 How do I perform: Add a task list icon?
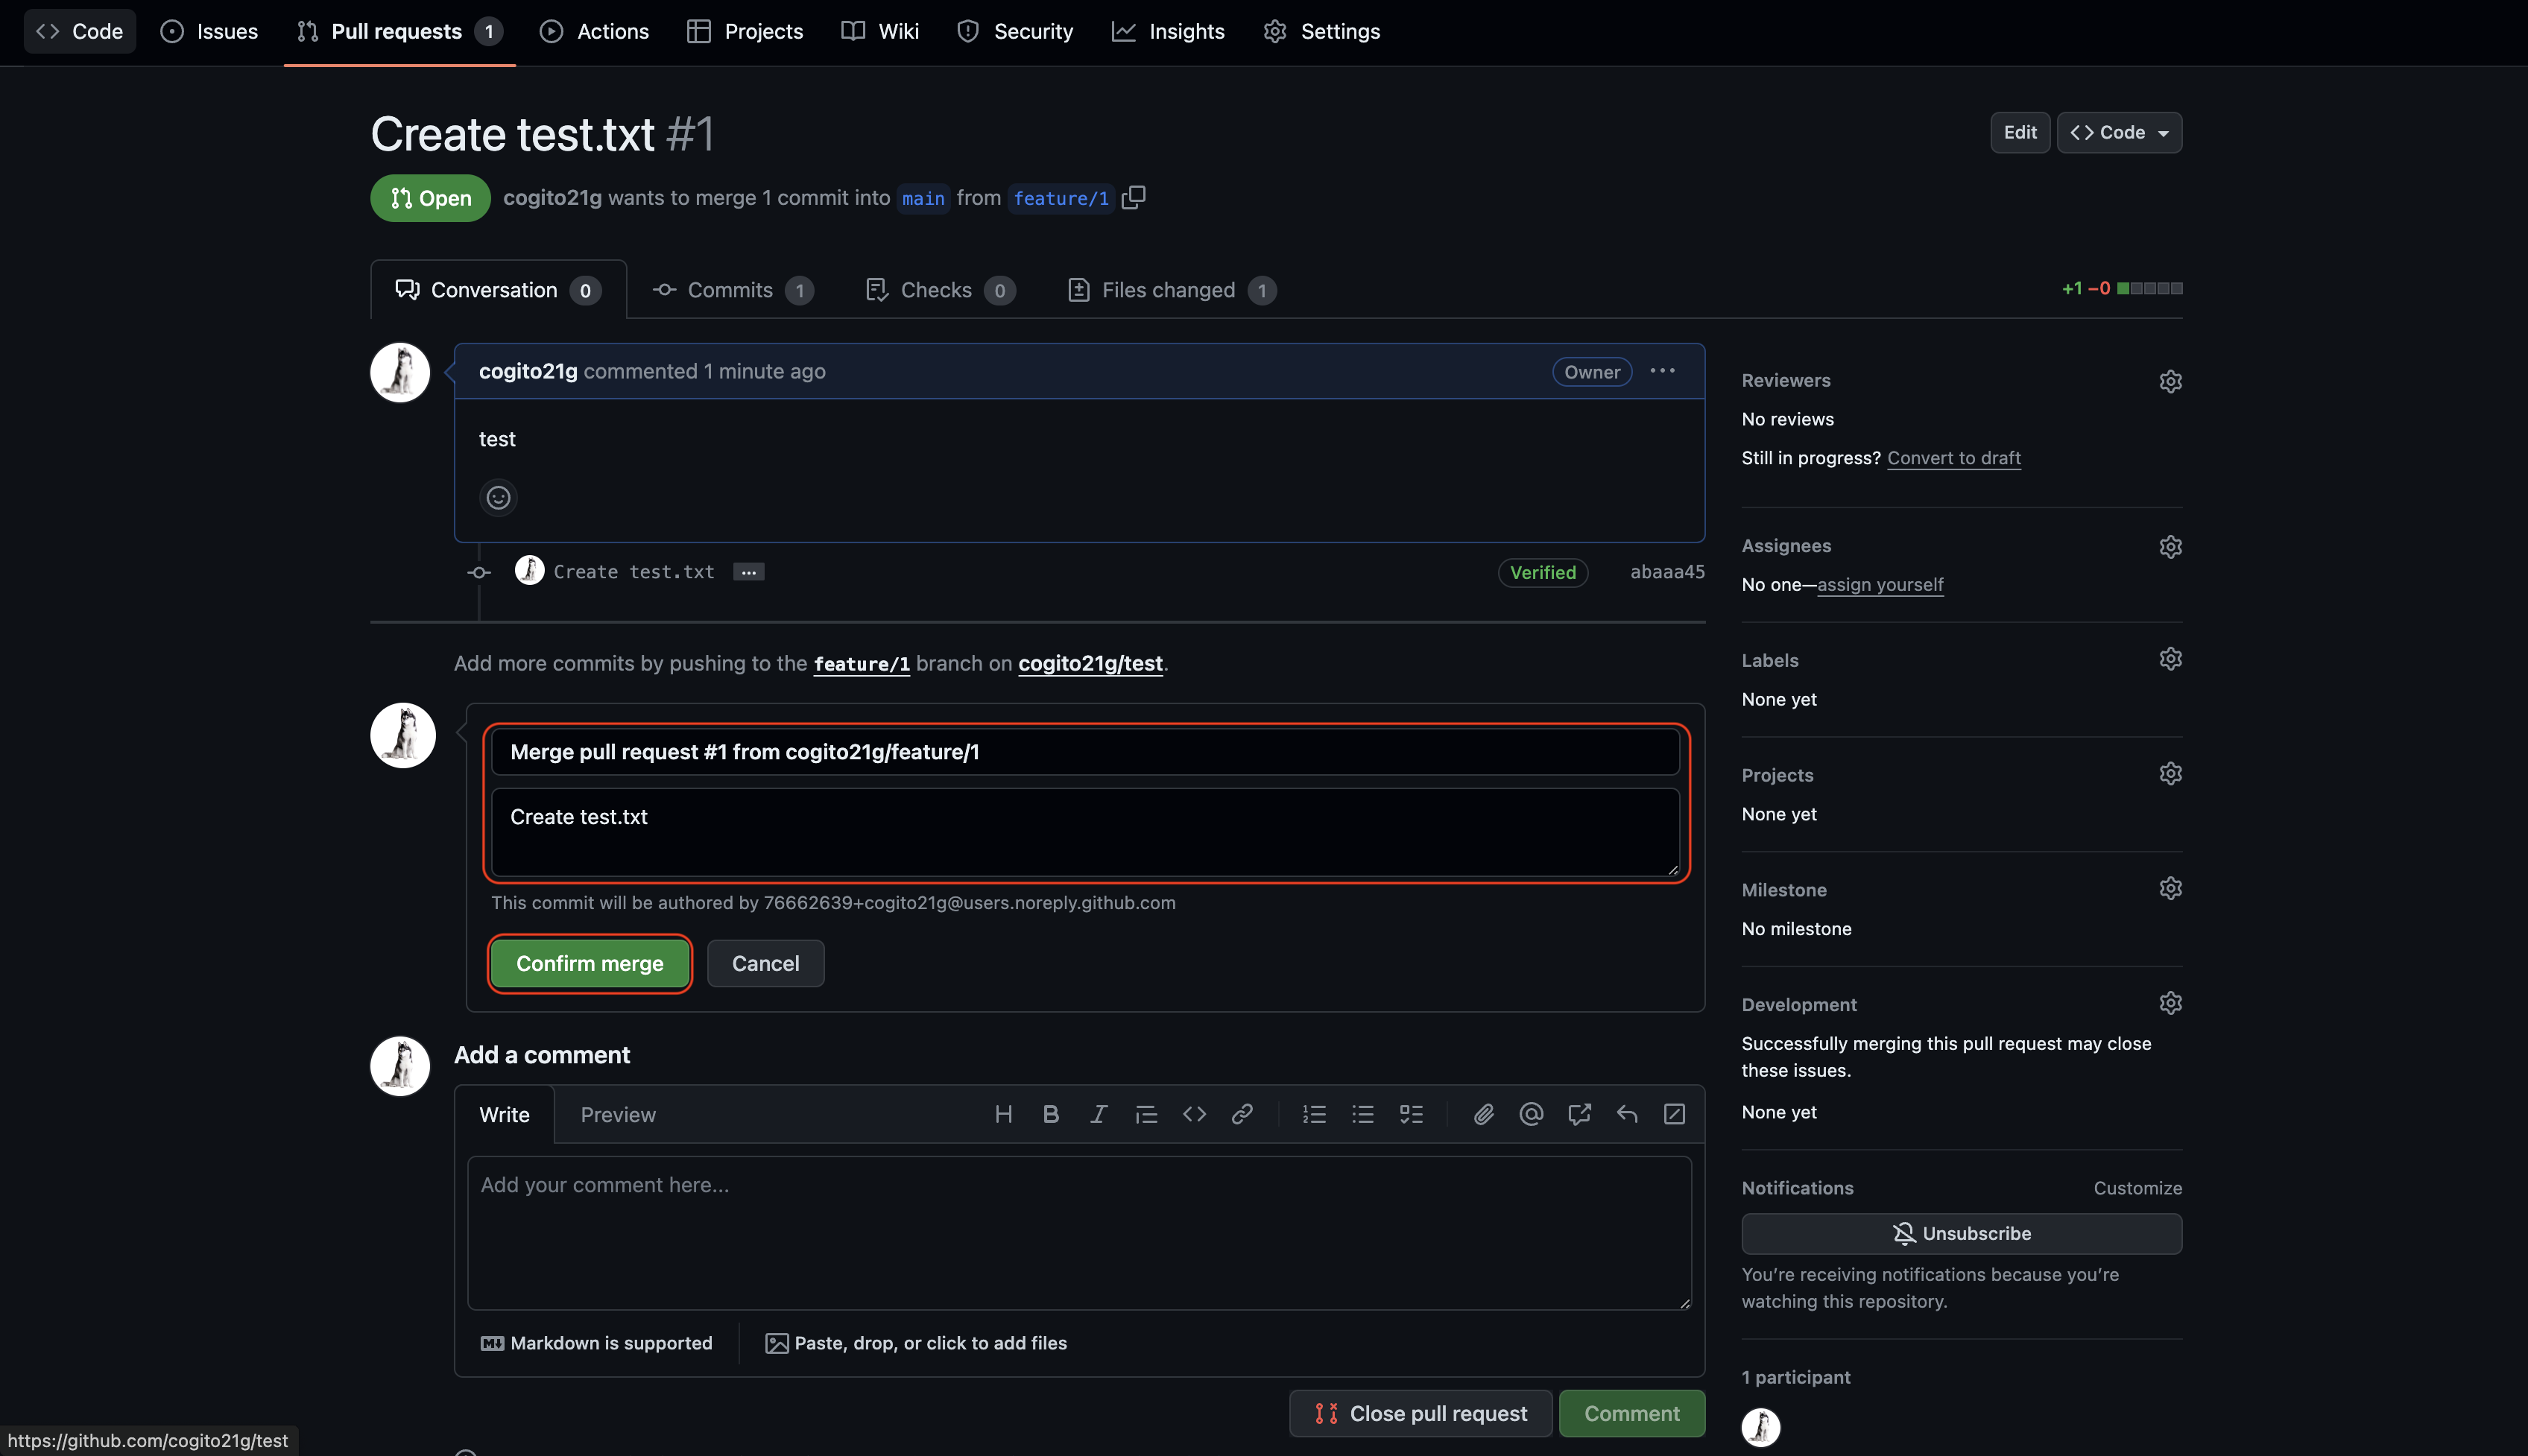(x=1411, y=1114)
